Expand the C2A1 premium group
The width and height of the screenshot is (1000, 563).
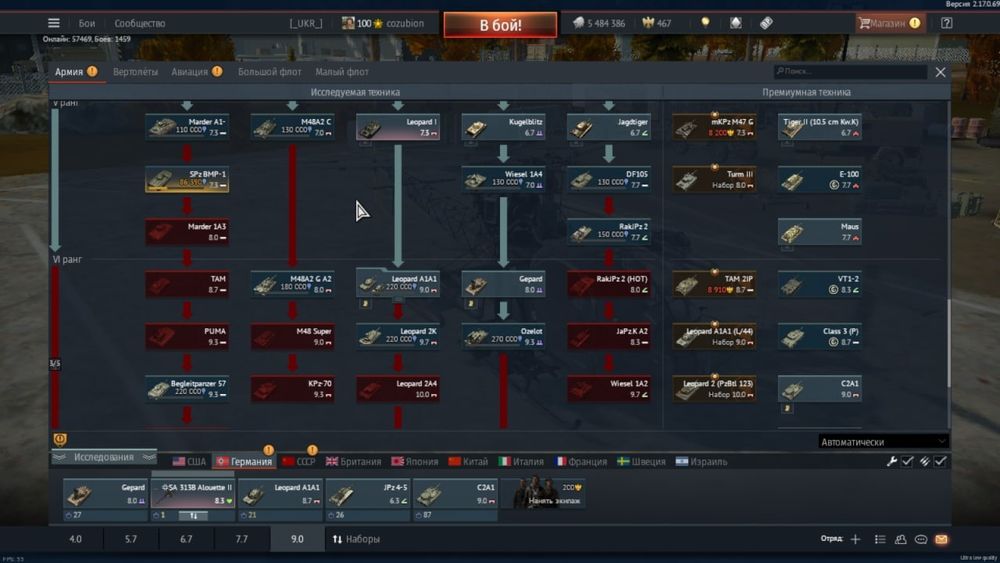[820, 389]
